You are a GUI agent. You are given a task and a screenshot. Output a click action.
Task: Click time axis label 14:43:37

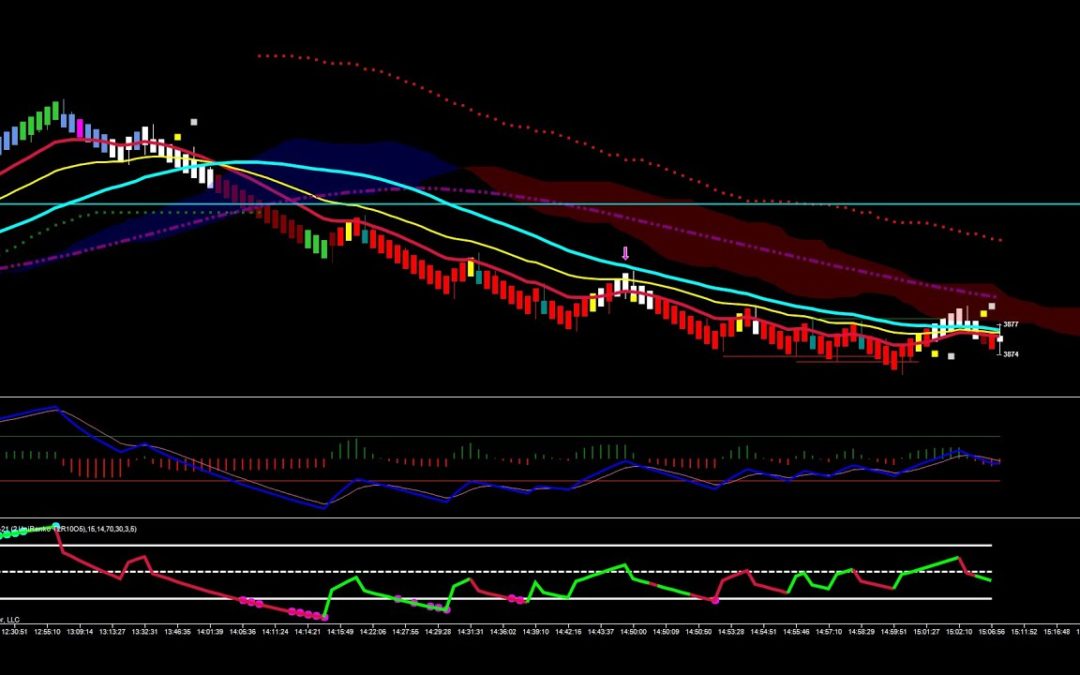click(601, 631)
